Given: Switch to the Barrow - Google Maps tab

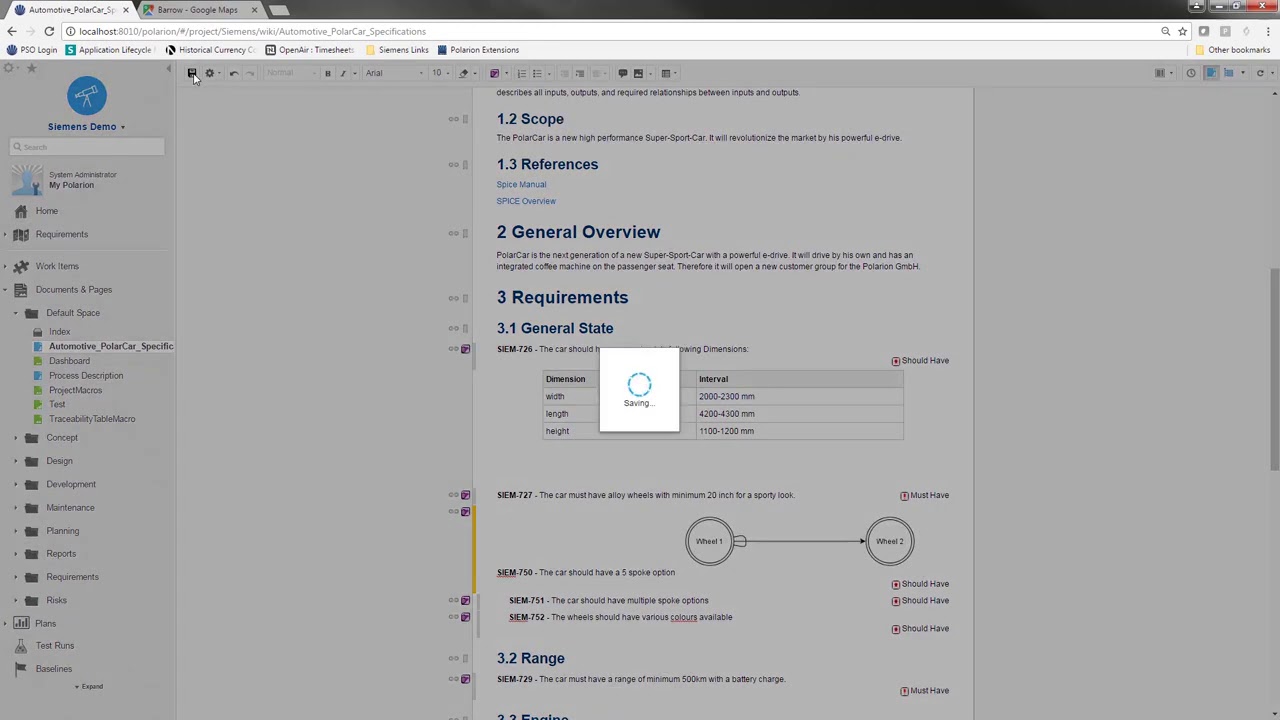Looking at the screenshot, I should [x=197, y=10].
